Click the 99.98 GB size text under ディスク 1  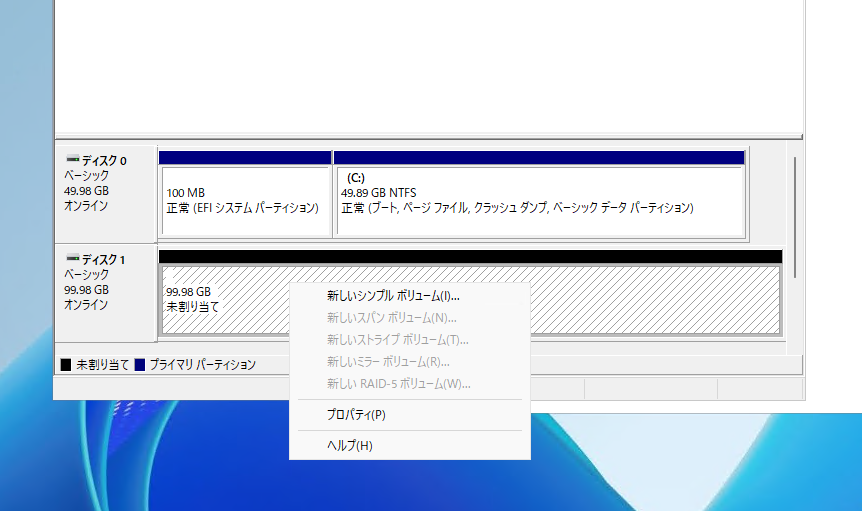86,289
